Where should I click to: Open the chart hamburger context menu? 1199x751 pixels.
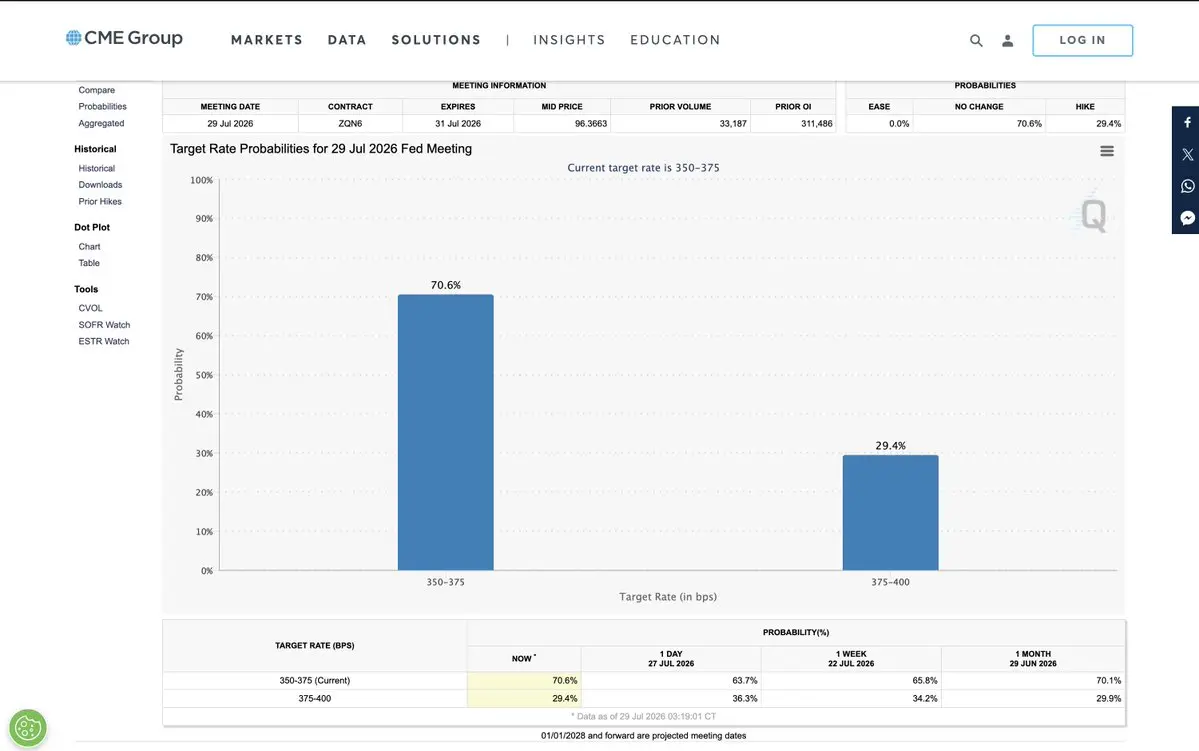point(1106,151)
